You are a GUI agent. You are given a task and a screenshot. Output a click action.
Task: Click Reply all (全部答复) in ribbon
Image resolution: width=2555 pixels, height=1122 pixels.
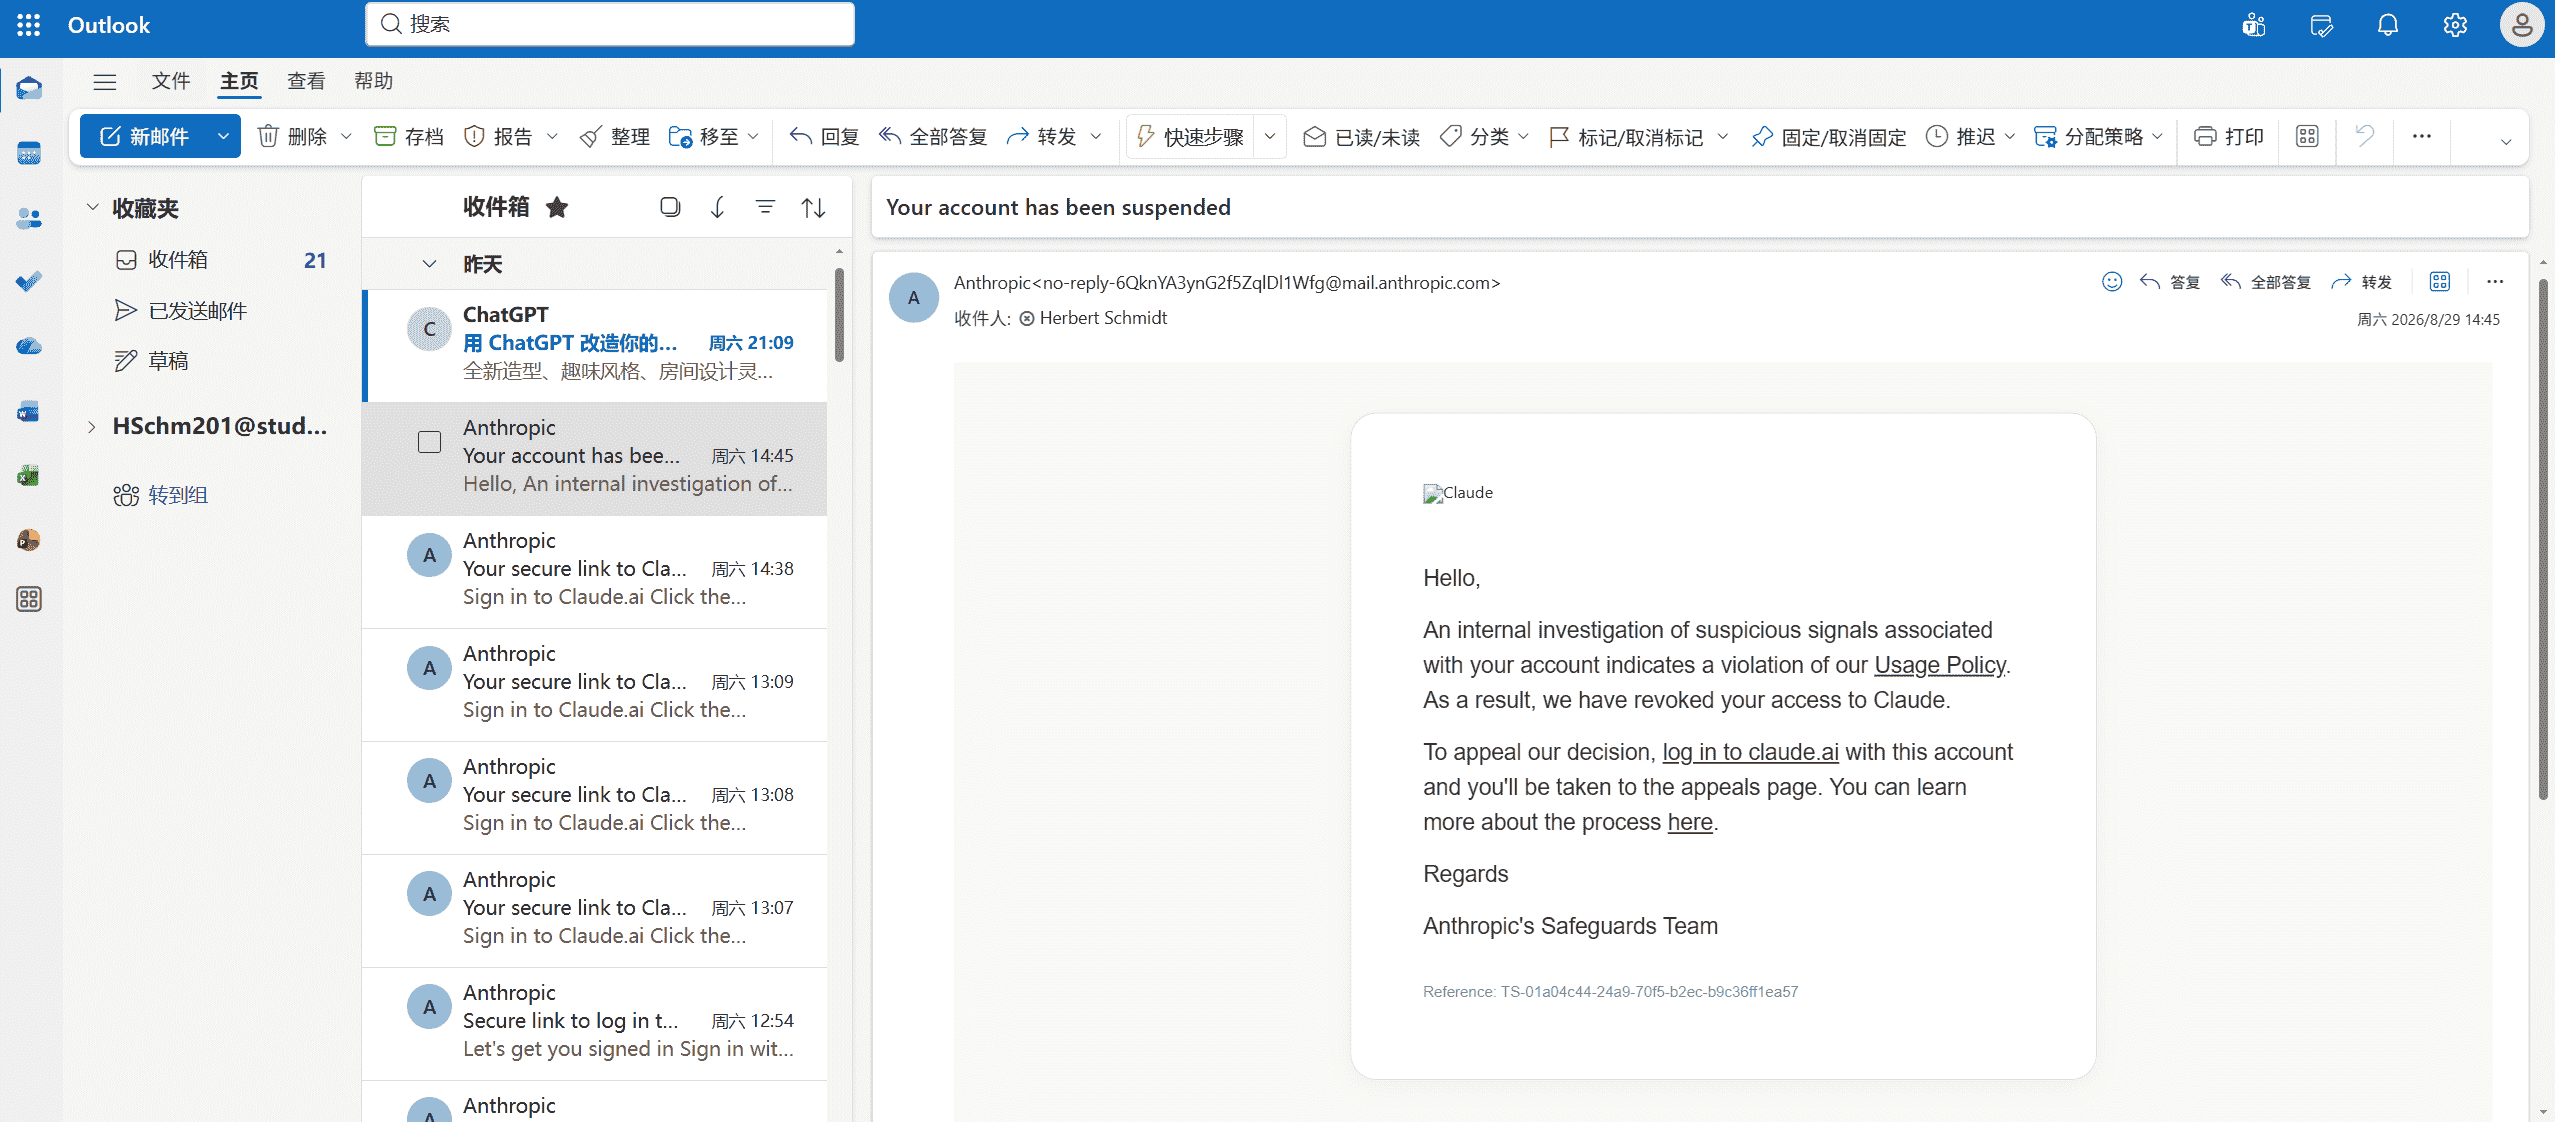tap(933, 136)
